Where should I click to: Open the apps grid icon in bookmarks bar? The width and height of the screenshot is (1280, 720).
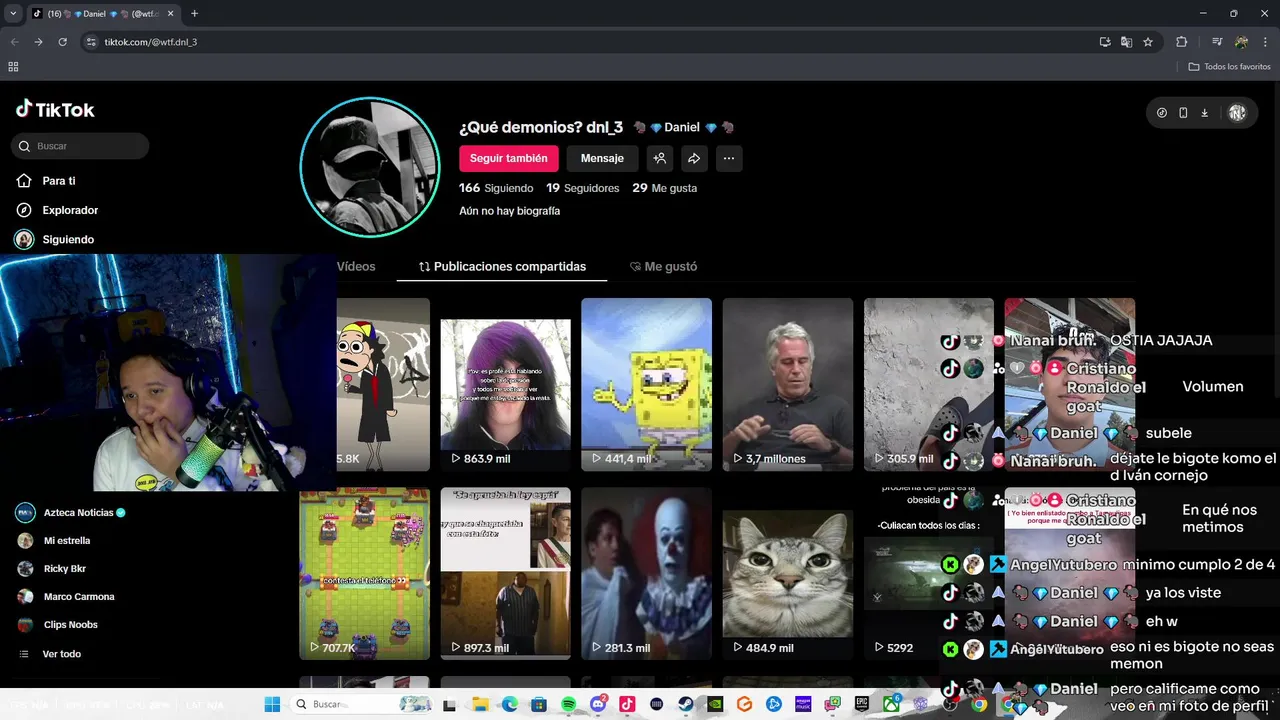coord(13,67)
